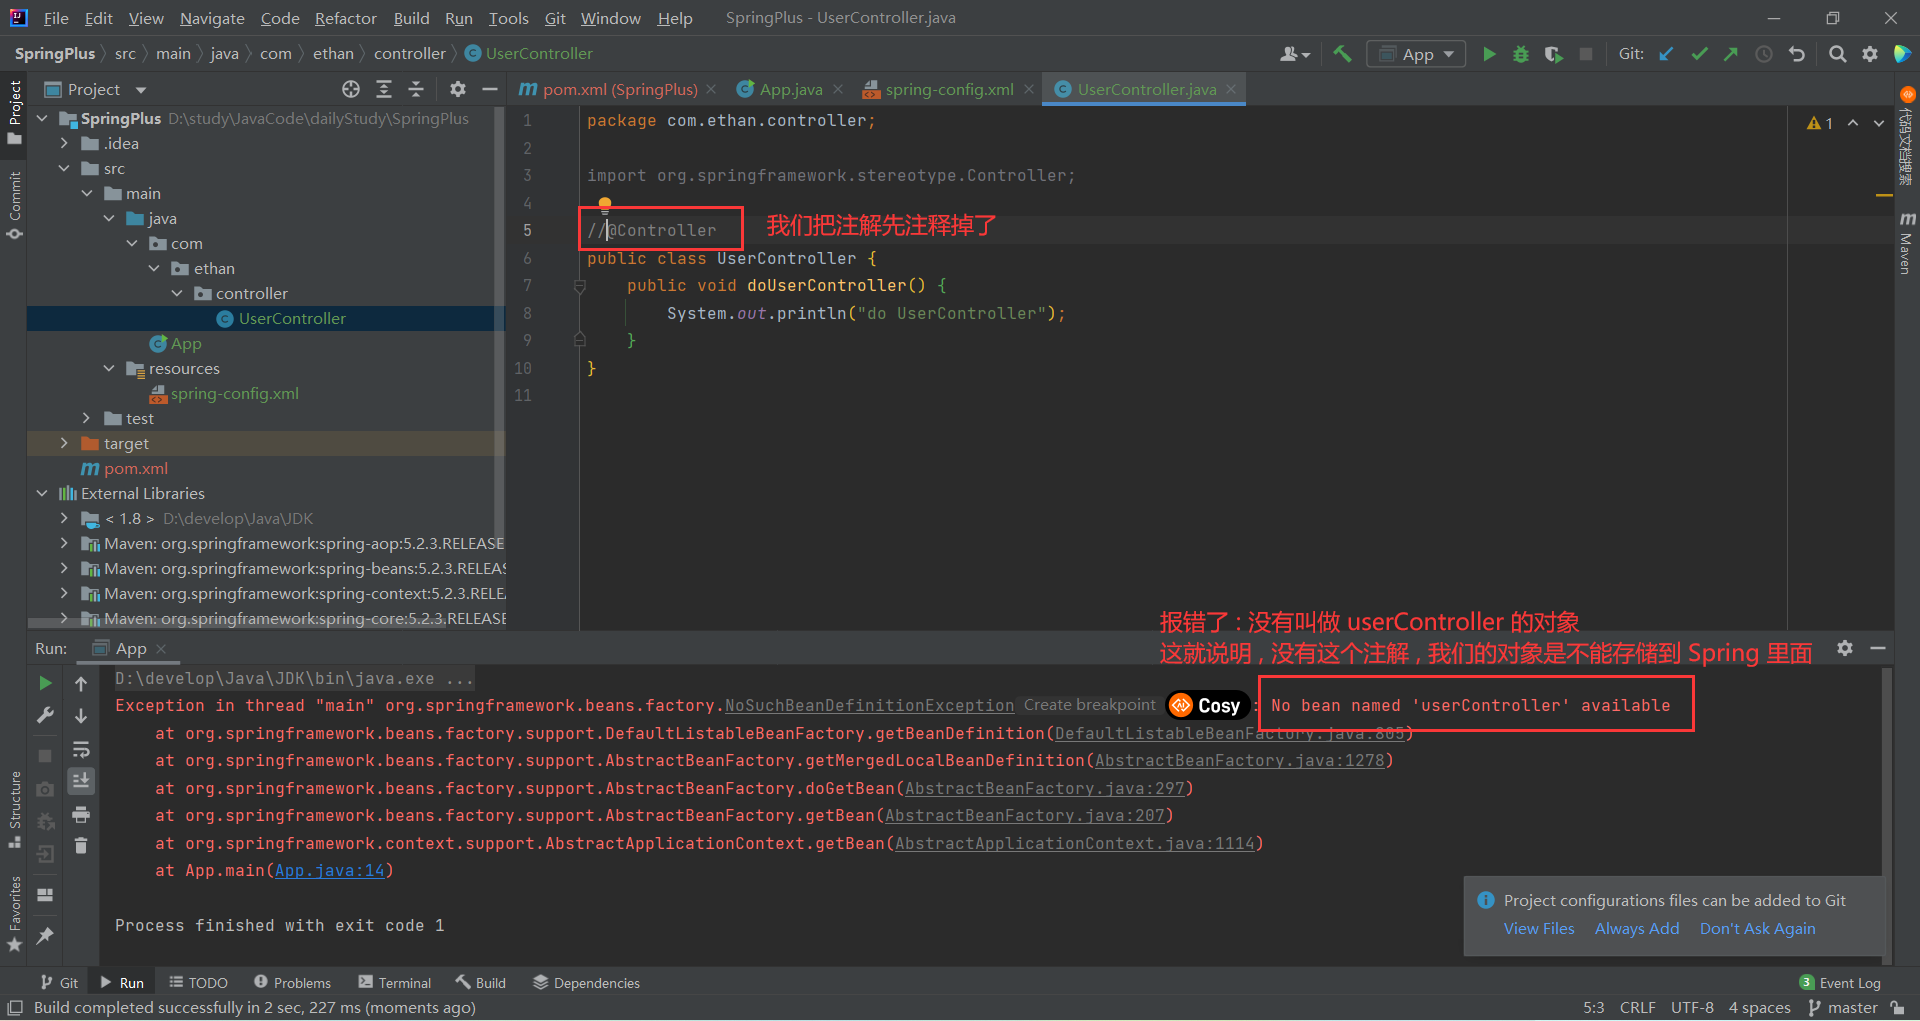This screenshot has width=1920, height=1021.
Task: Toggle Commit tool window stripe button
Action: click(14, 205)
